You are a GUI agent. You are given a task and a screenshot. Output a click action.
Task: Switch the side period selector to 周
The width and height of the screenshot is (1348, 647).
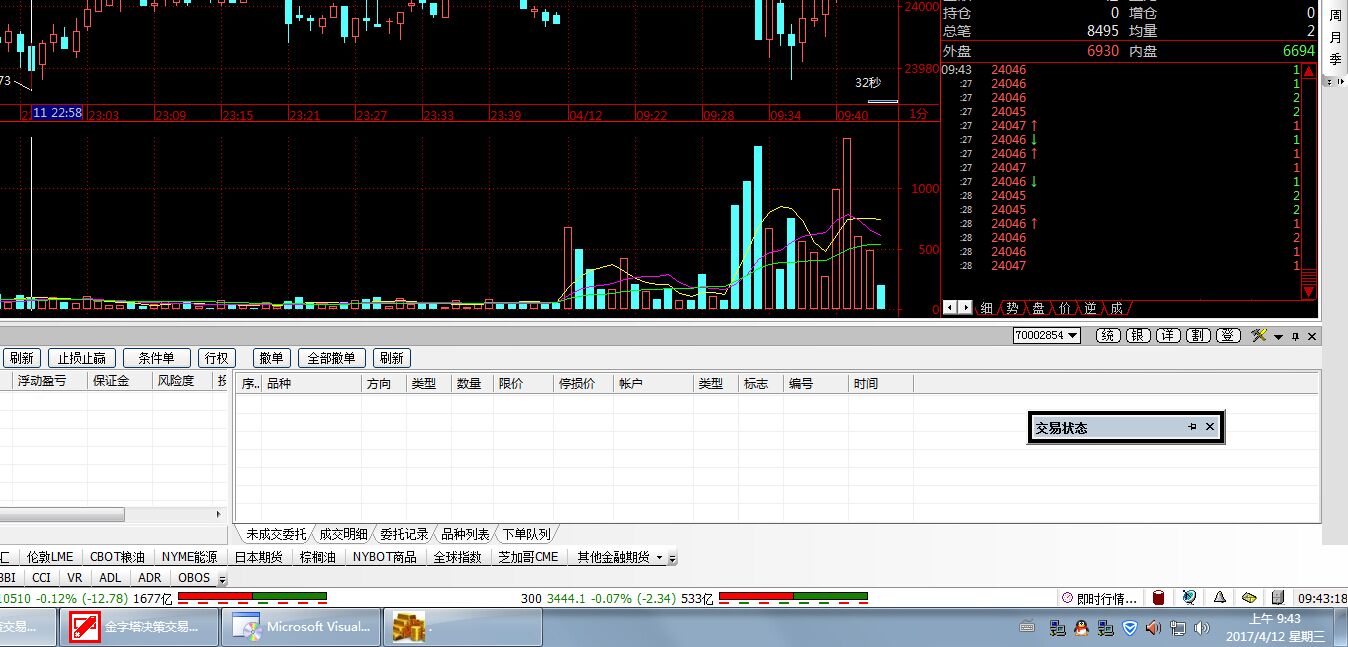click(x=1335, y=16)
